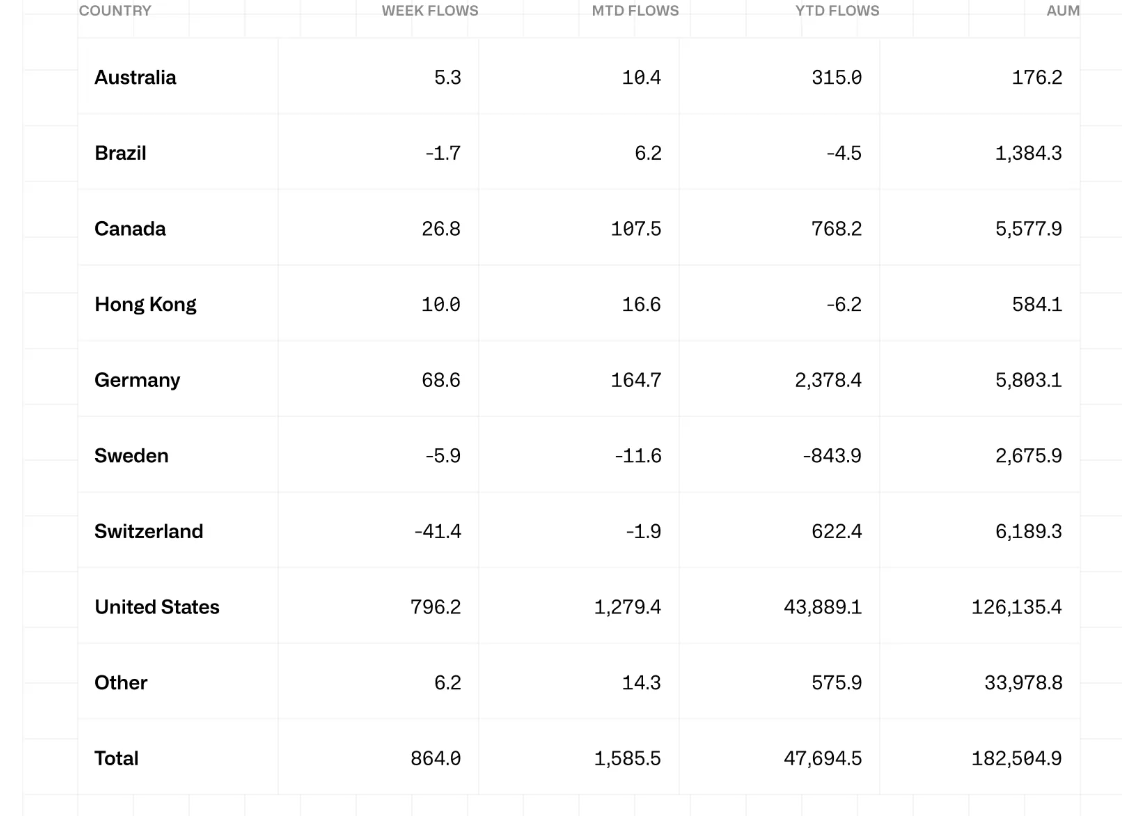Screen dimensions: 1122x816
Task: Click the United States country cell
Action: click(x=157, y=607)
